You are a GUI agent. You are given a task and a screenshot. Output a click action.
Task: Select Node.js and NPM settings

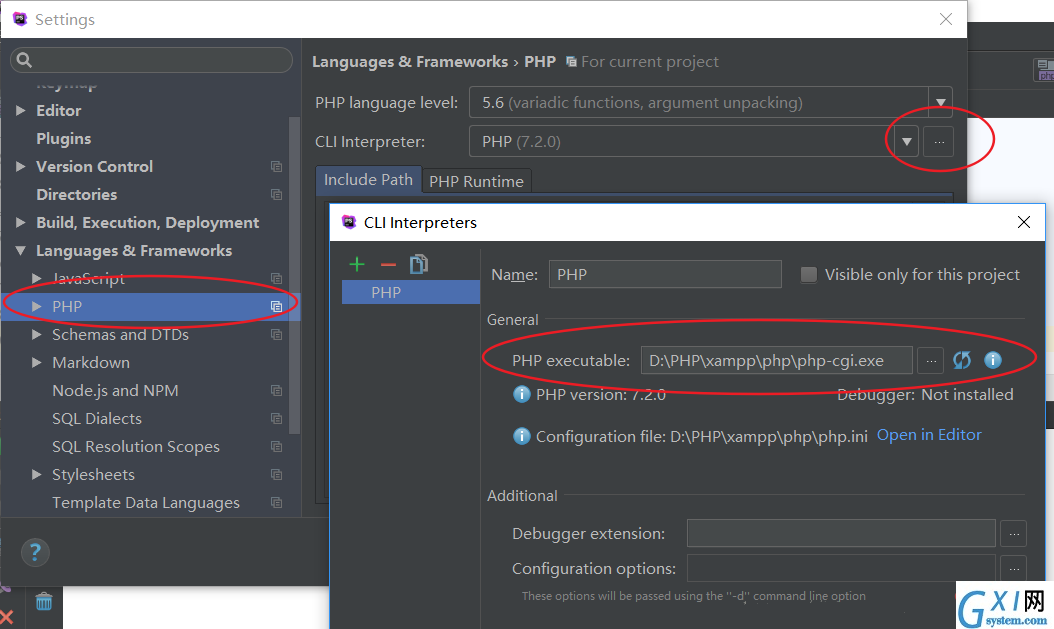(116, 390)
